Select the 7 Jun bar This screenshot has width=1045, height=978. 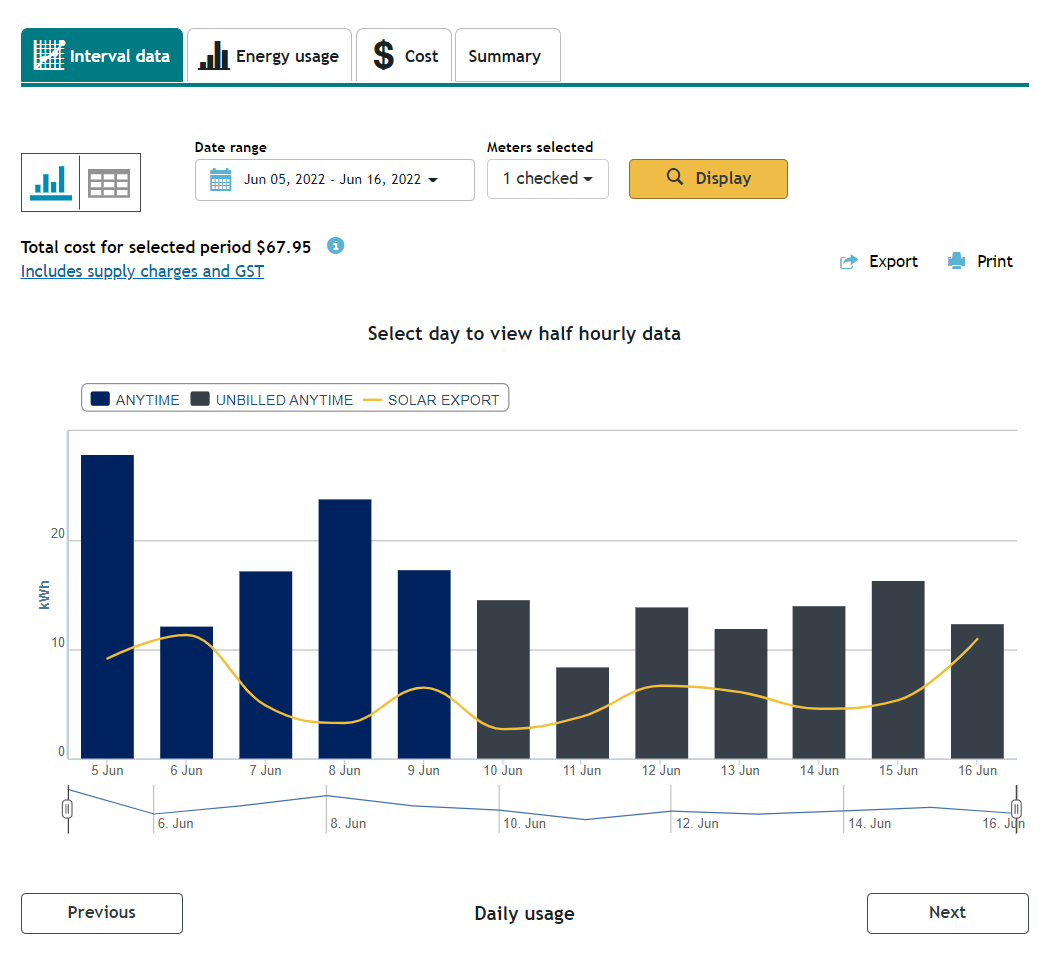click(x=266, y=665)
